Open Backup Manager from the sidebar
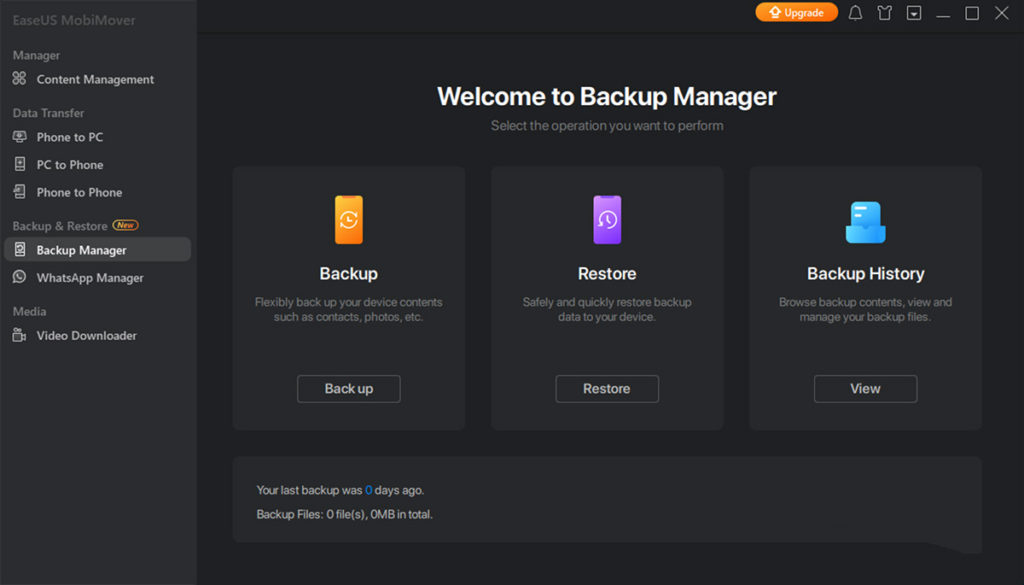 pyautogui.click(x=97, y=249)
